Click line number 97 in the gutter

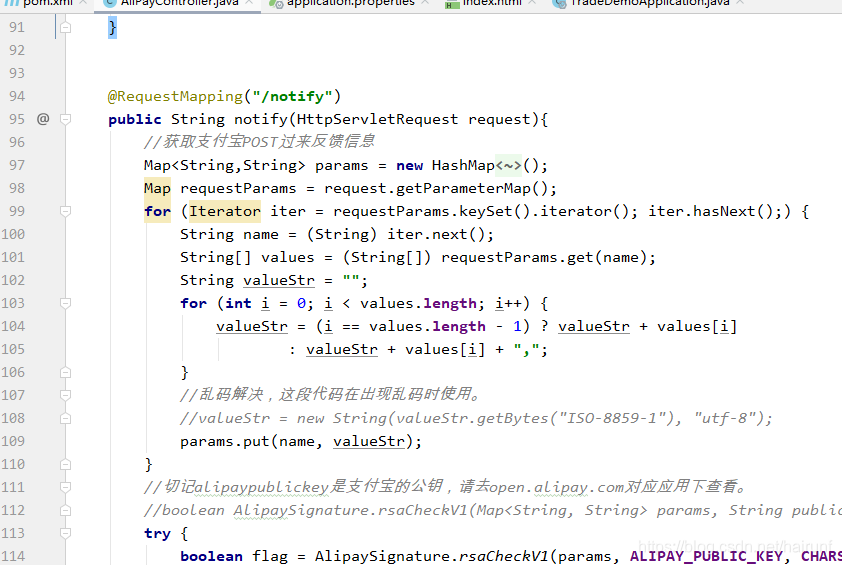point(17,165)
